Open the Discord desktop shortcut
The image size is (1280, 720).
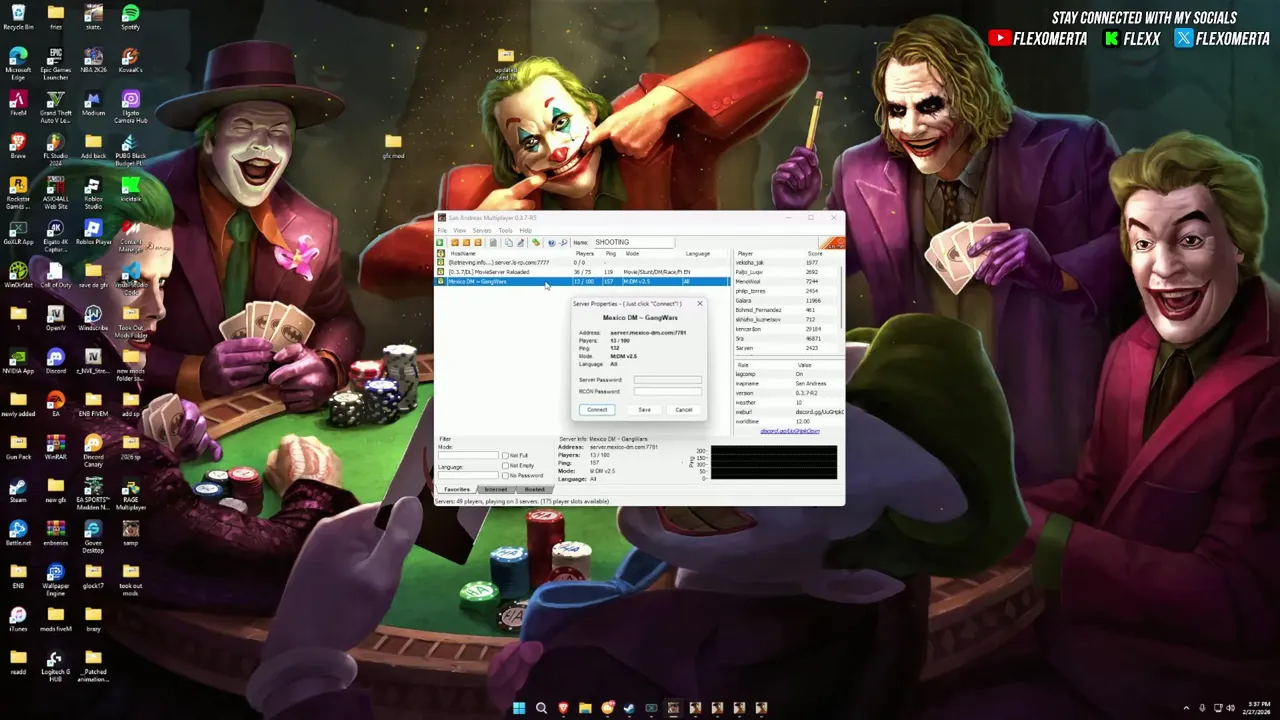click(55, 362)
